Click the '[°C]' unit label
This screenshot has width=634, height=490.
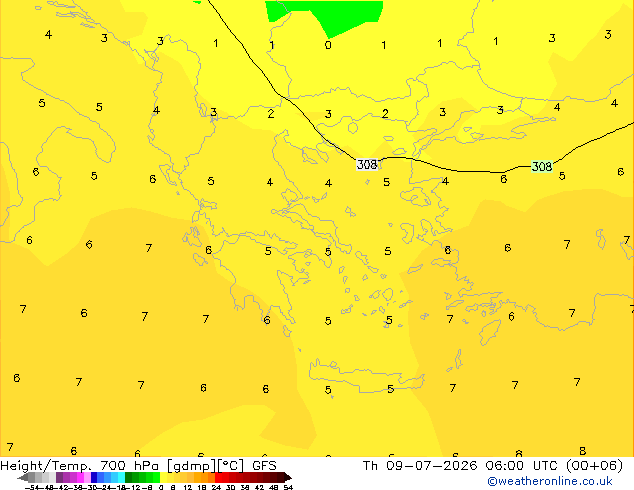231,466
